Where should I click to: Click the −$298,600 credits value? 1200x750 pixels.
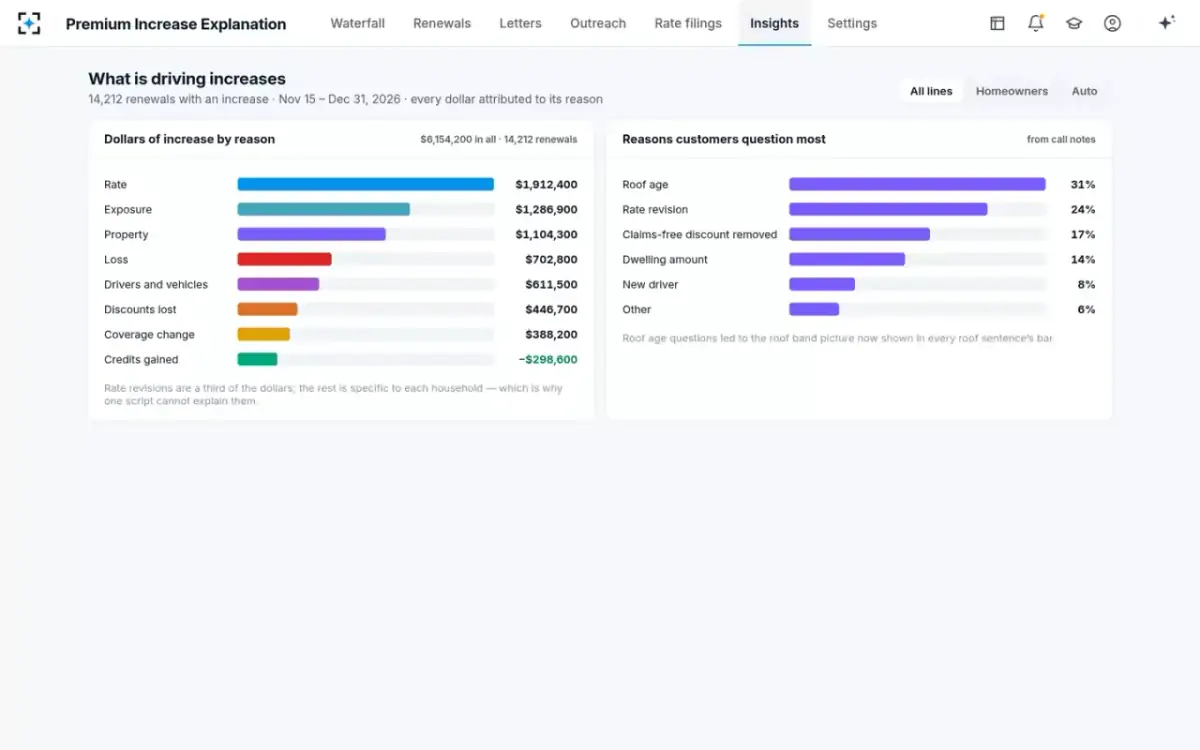[x=548, y=360]
